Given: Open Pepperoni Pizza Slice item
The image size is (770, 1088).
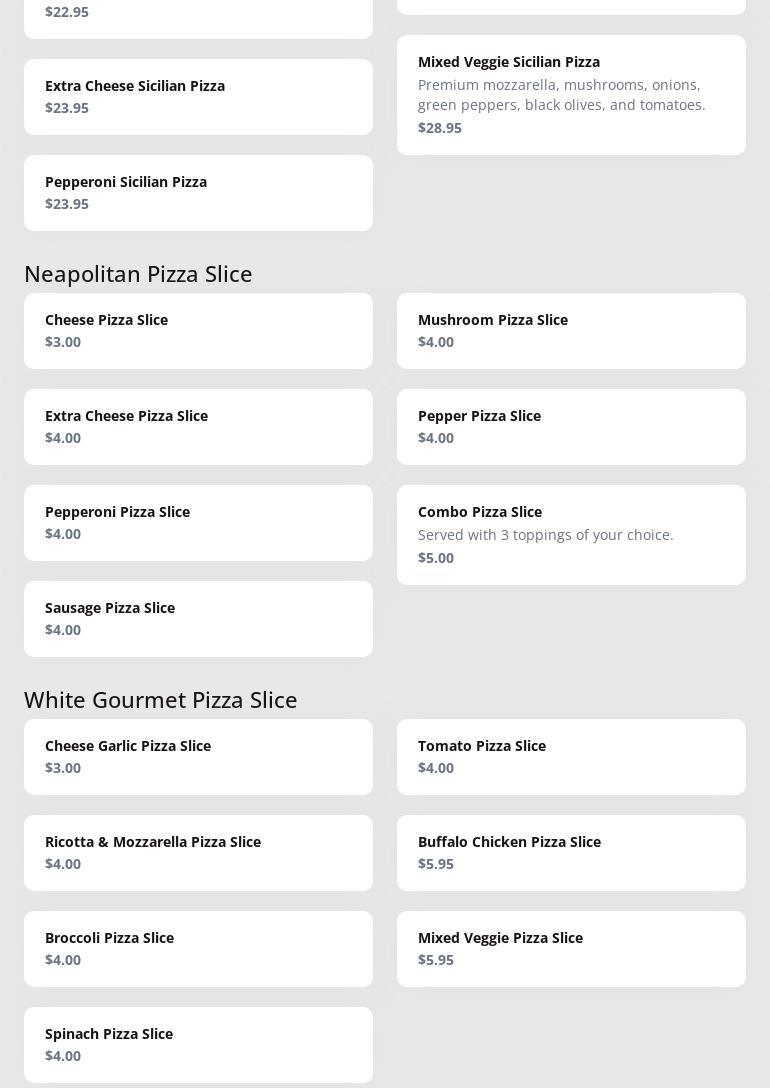Looking at the screenshot, I should point(198,523).
